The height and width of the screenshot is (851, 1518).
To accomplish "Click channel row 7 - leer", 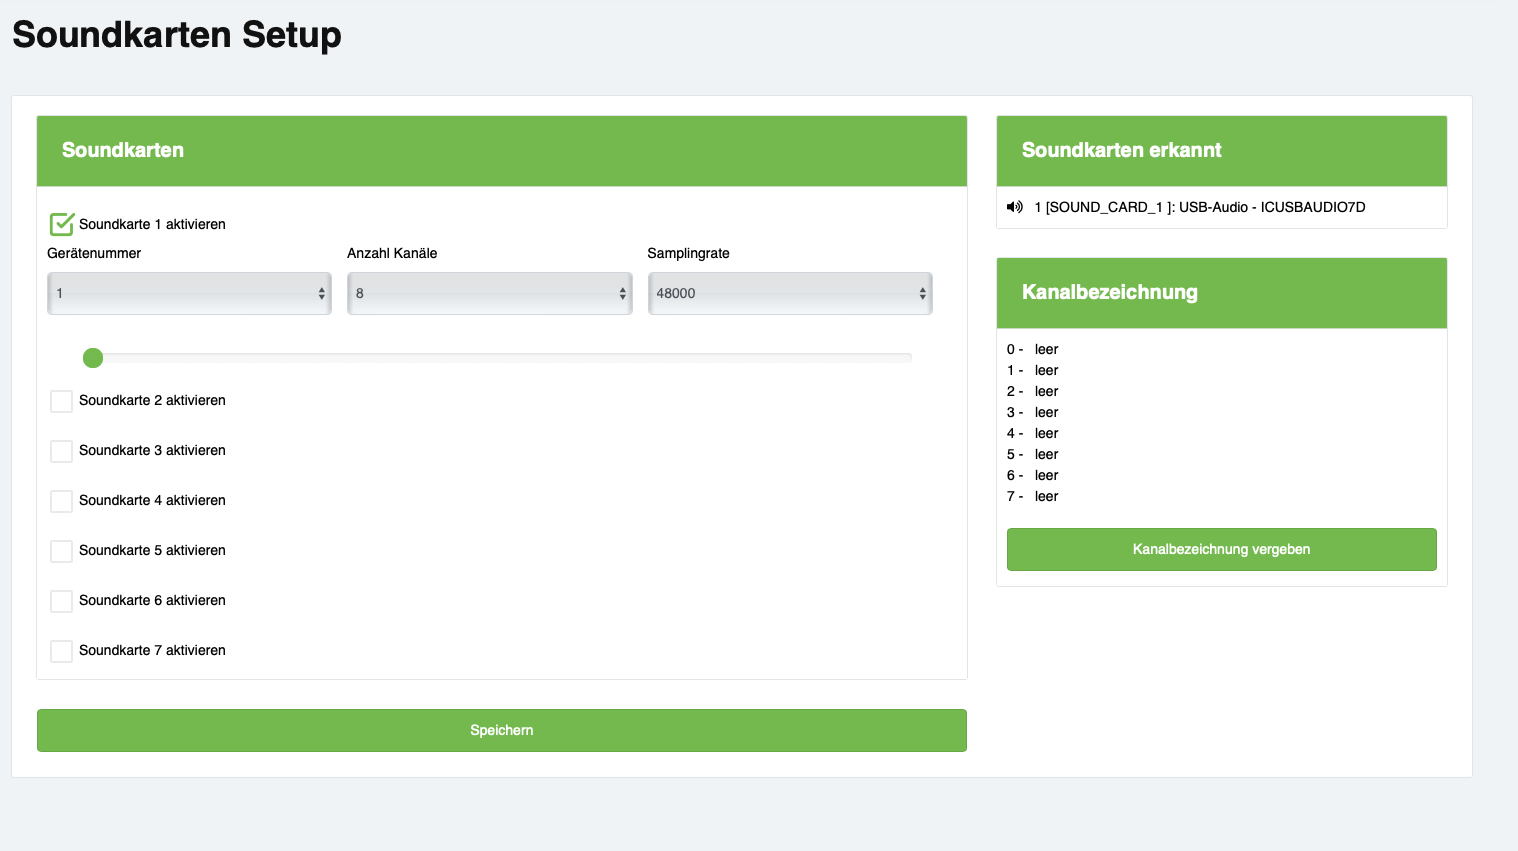I will (x=1033, y=496).
